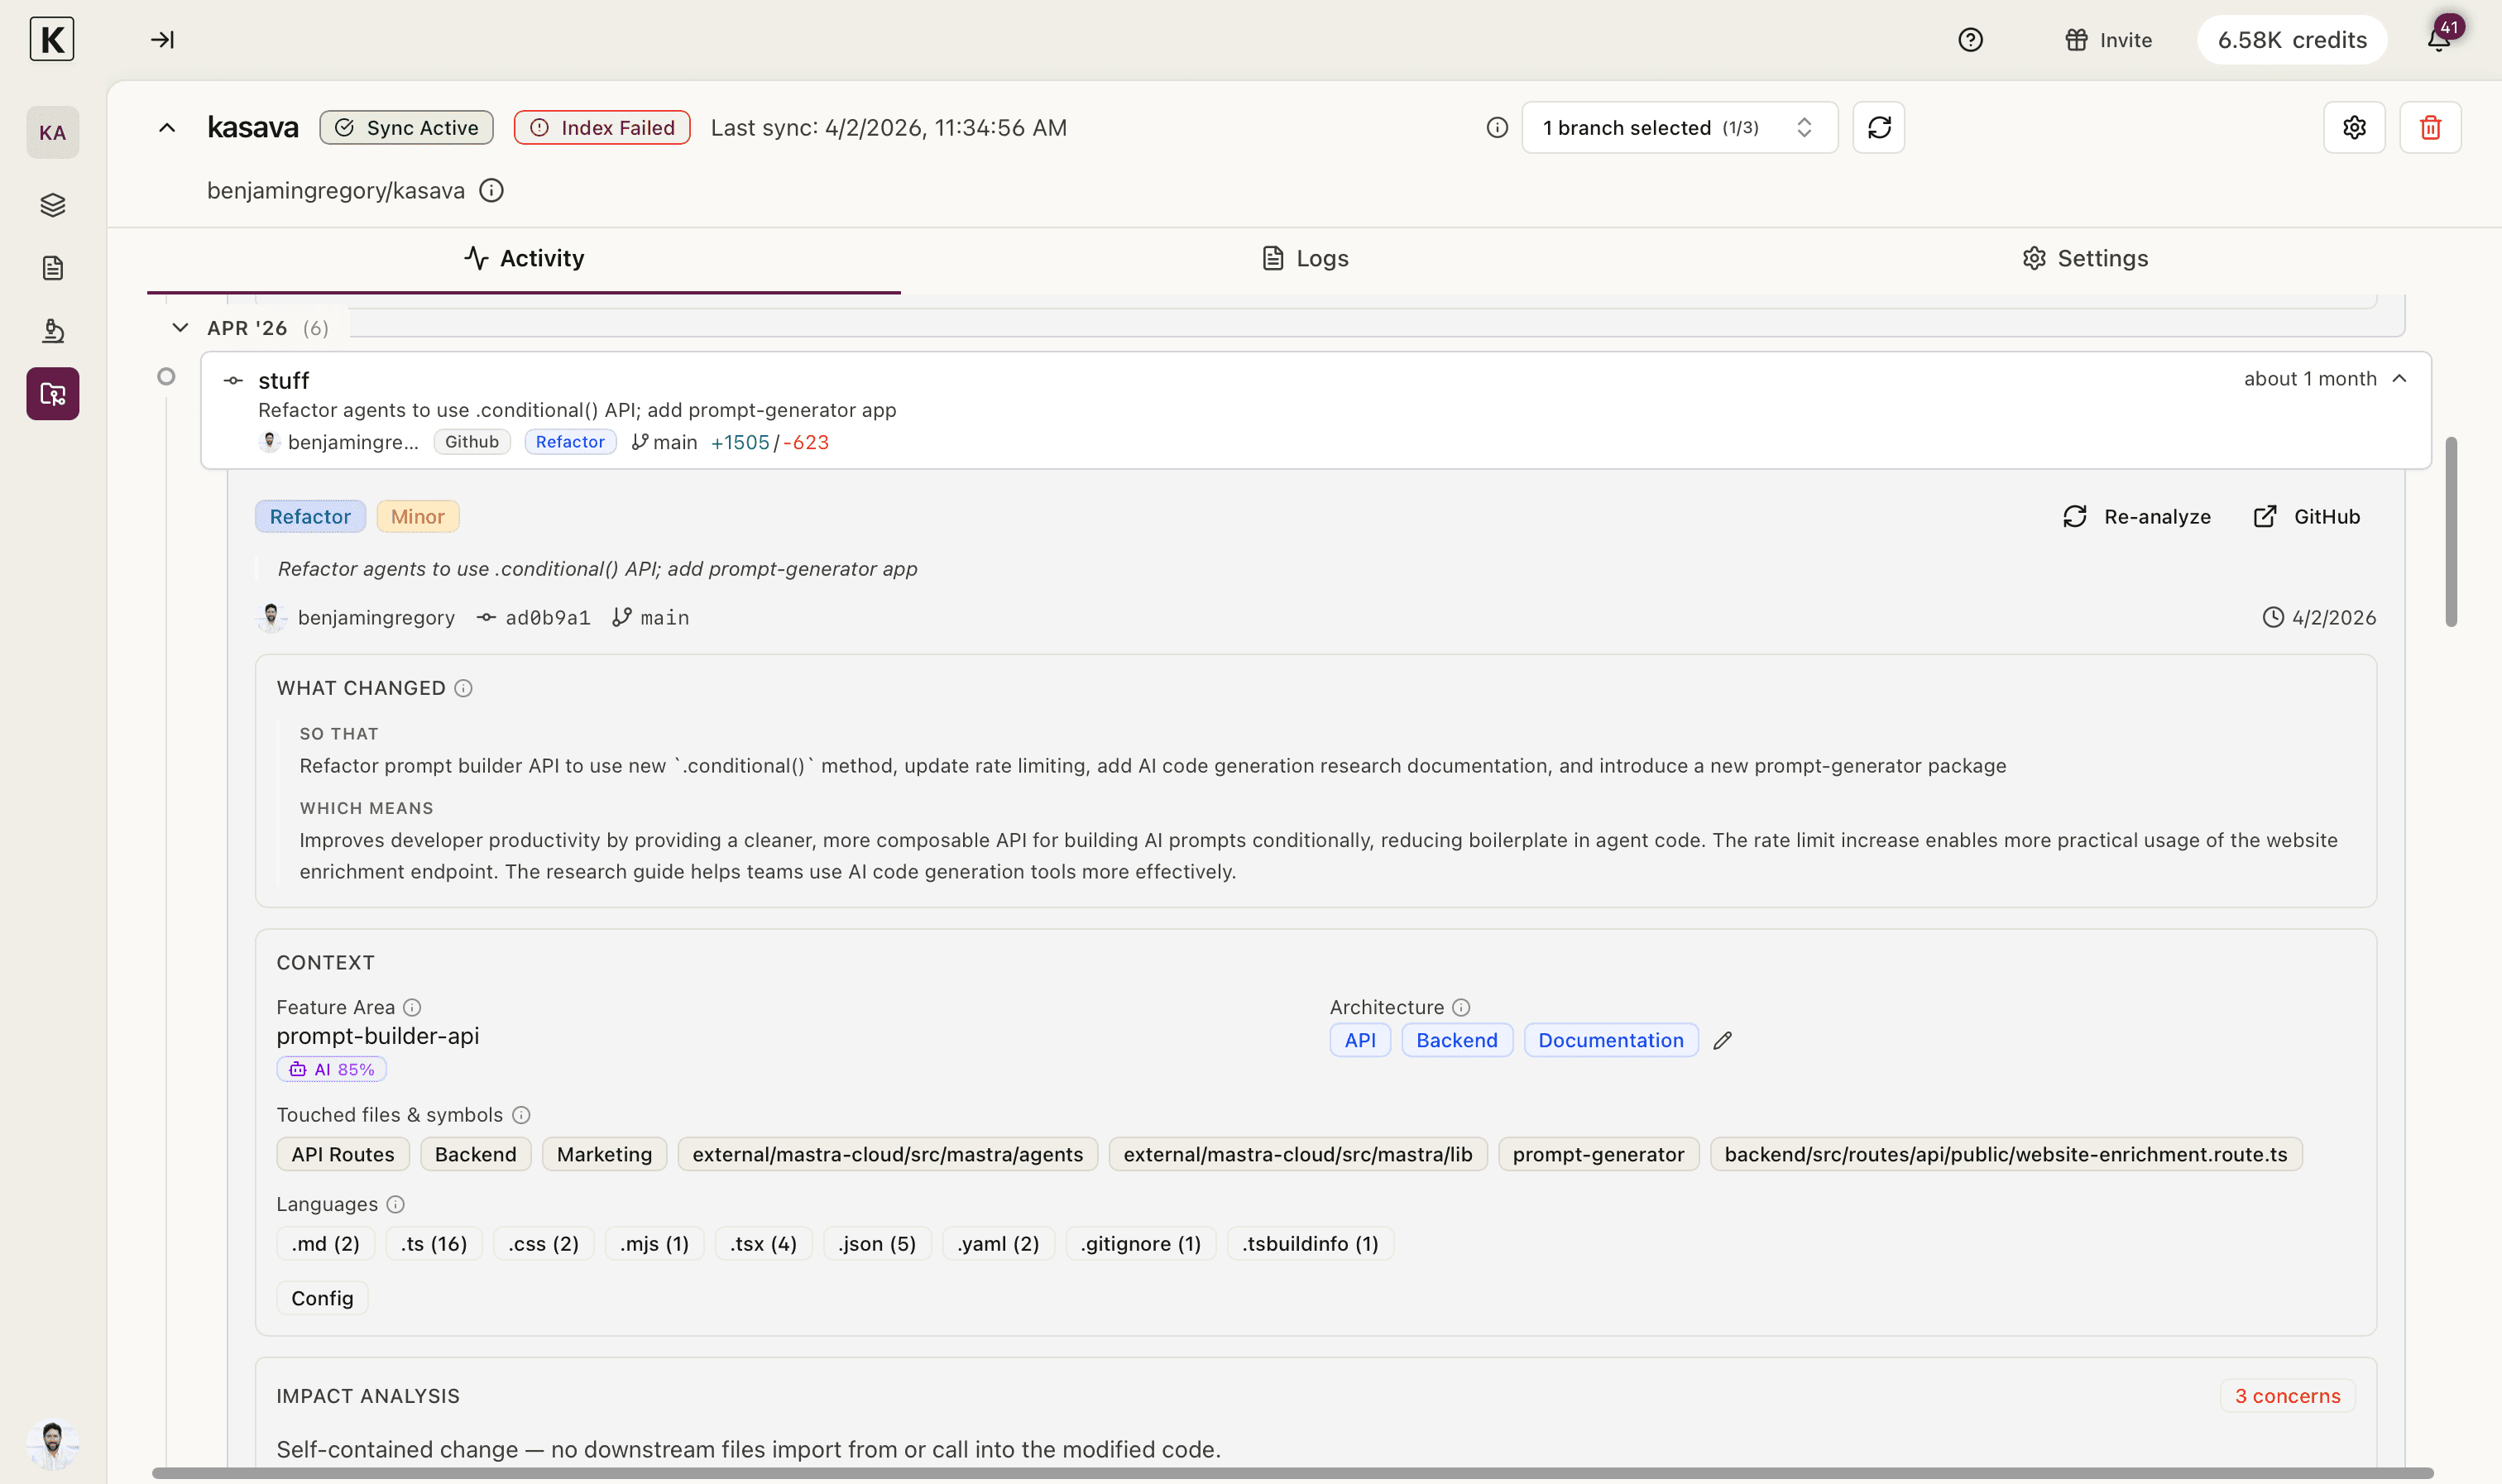The image size is (2502, 1484).
Task: Click the website-enrichment.route.ts file chip
Action: 2006,1155
